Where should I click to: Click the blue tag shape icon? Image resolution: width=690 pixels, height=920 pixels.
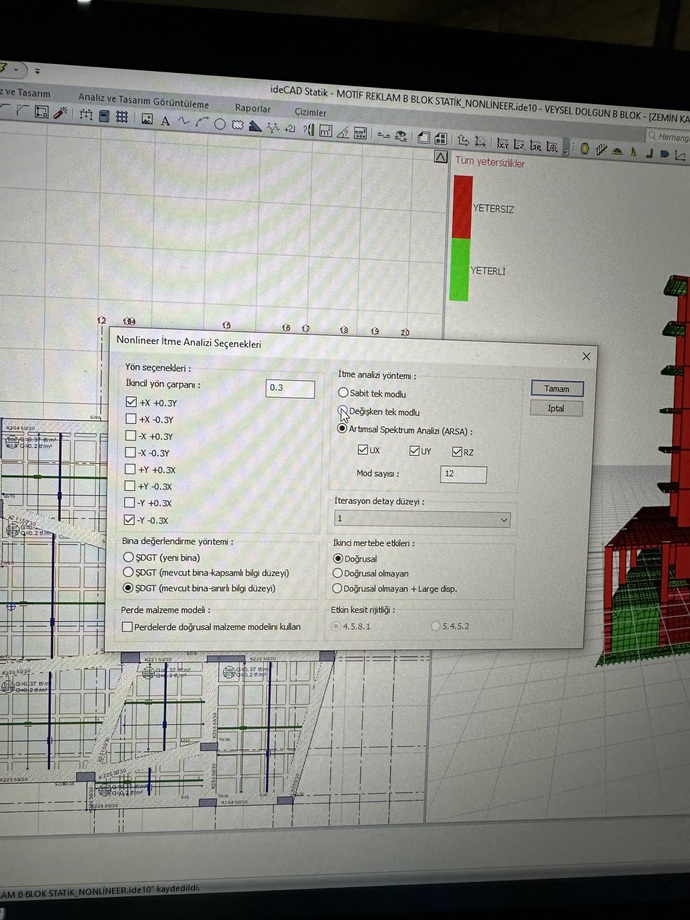tap(665, 153)
